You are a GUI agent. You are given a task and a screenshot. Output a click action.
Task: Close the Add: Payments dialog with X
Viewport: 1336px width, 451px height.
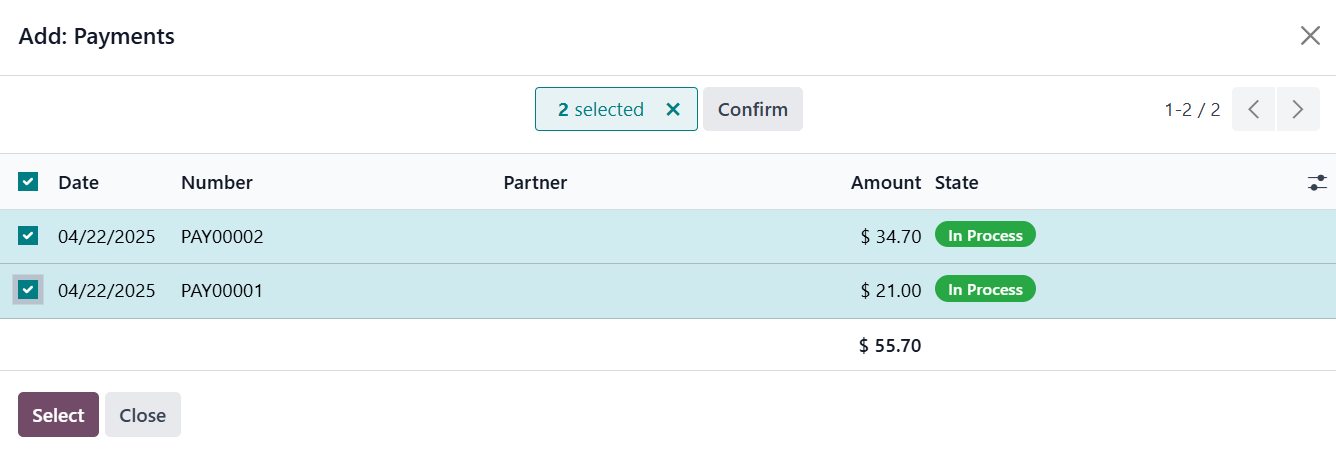[x=1310, y=36]
